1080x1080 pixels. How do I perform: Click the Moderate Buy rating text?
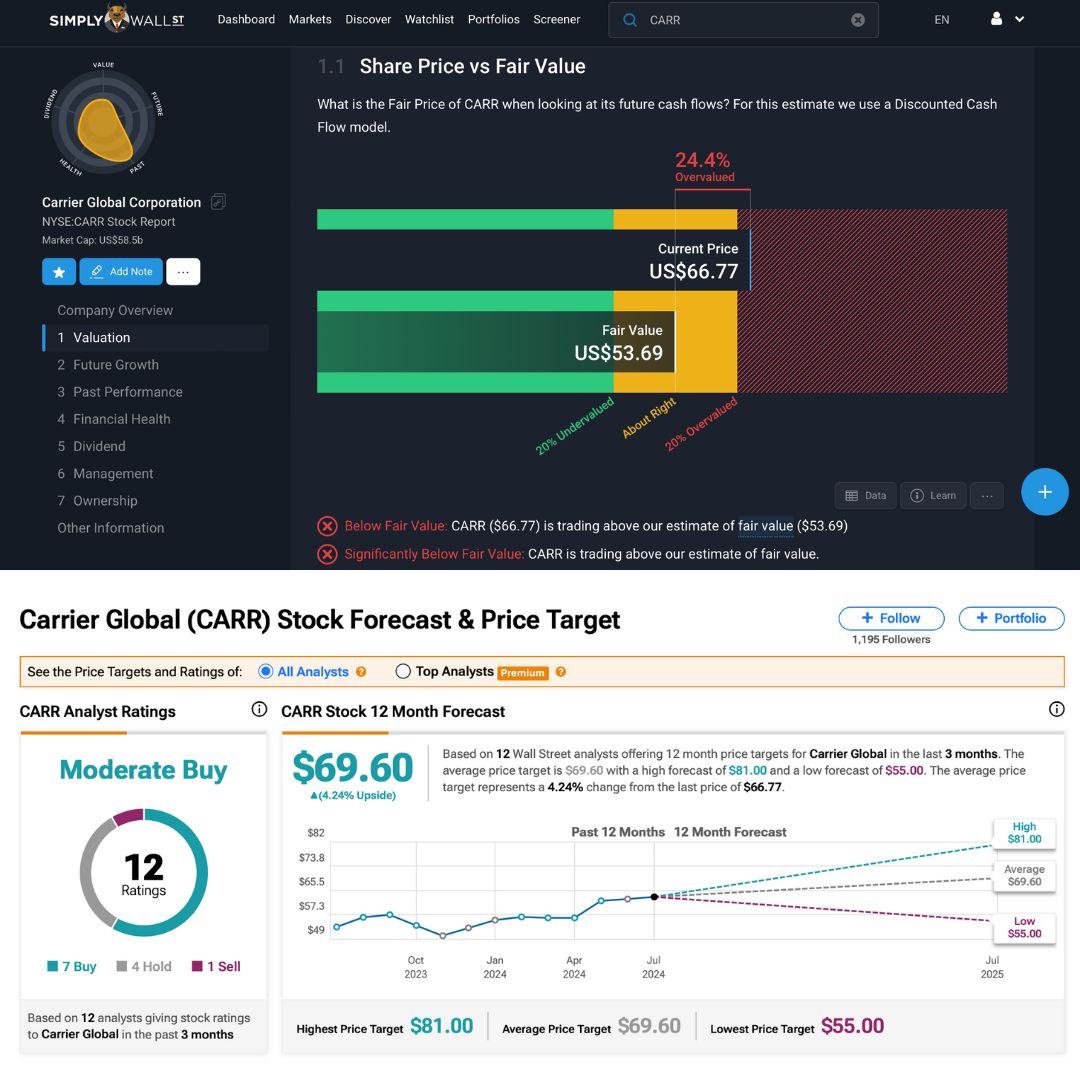tap(143, 769)
